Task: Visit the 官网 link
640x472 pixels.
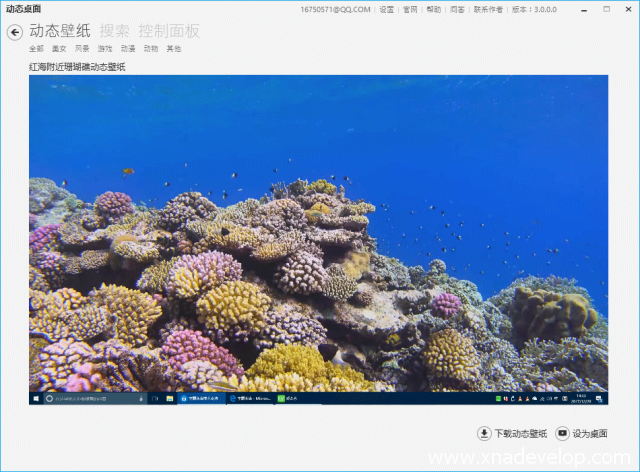Action: 410,9
